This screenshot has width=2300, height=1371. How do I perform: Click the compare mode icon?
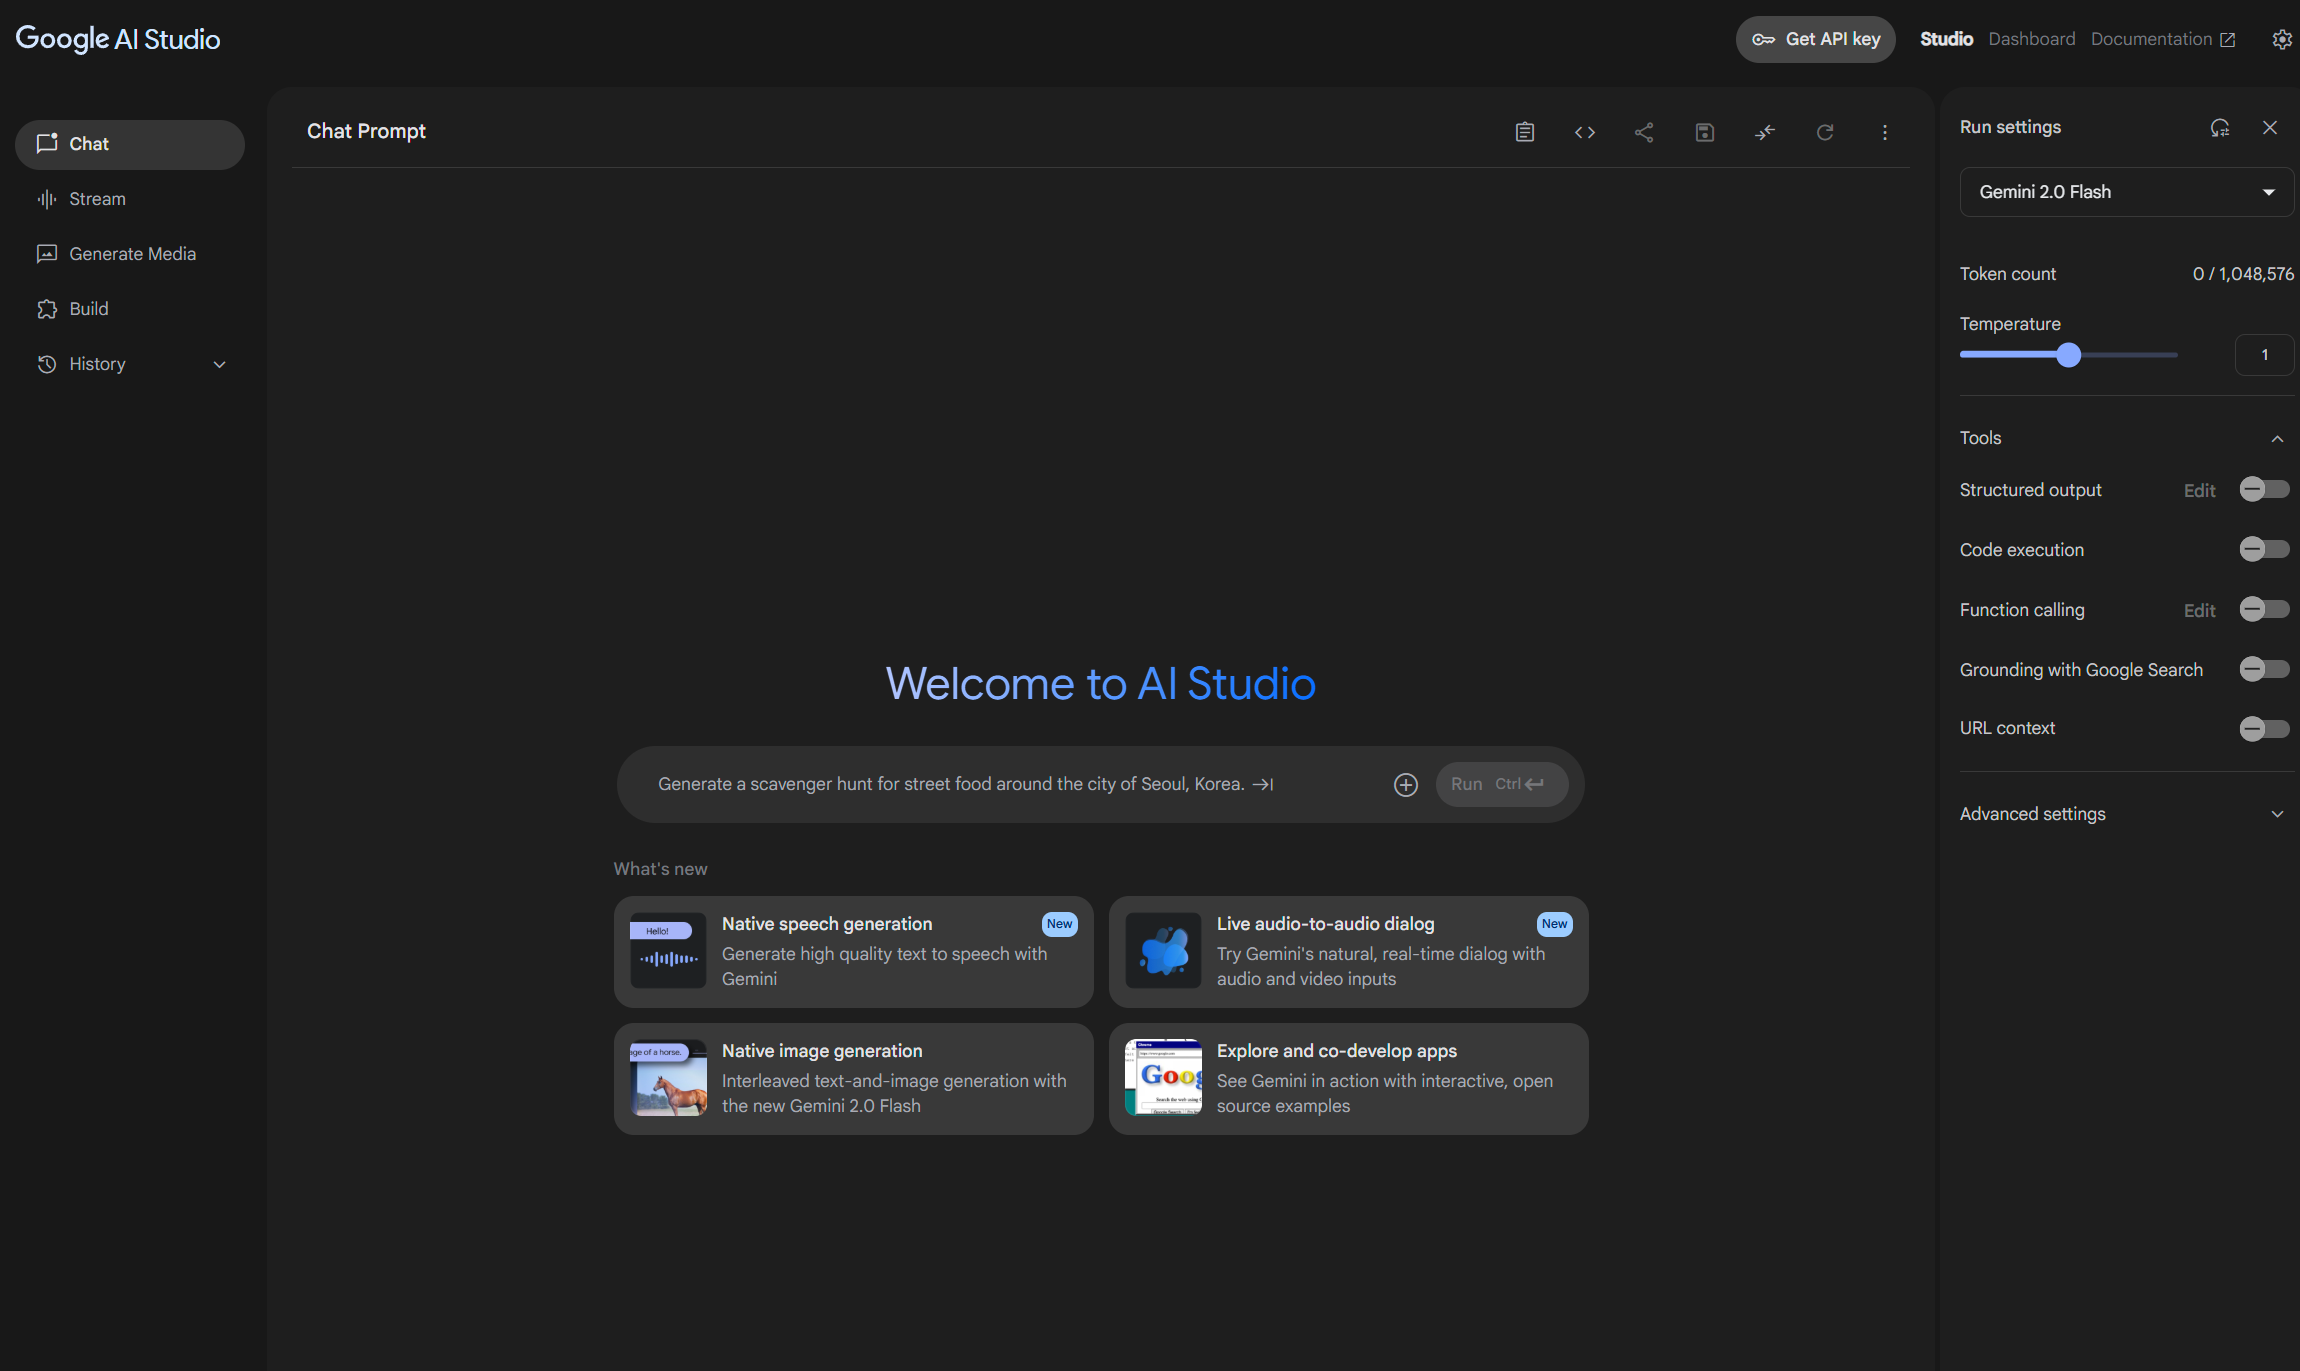coord(1765,132)
